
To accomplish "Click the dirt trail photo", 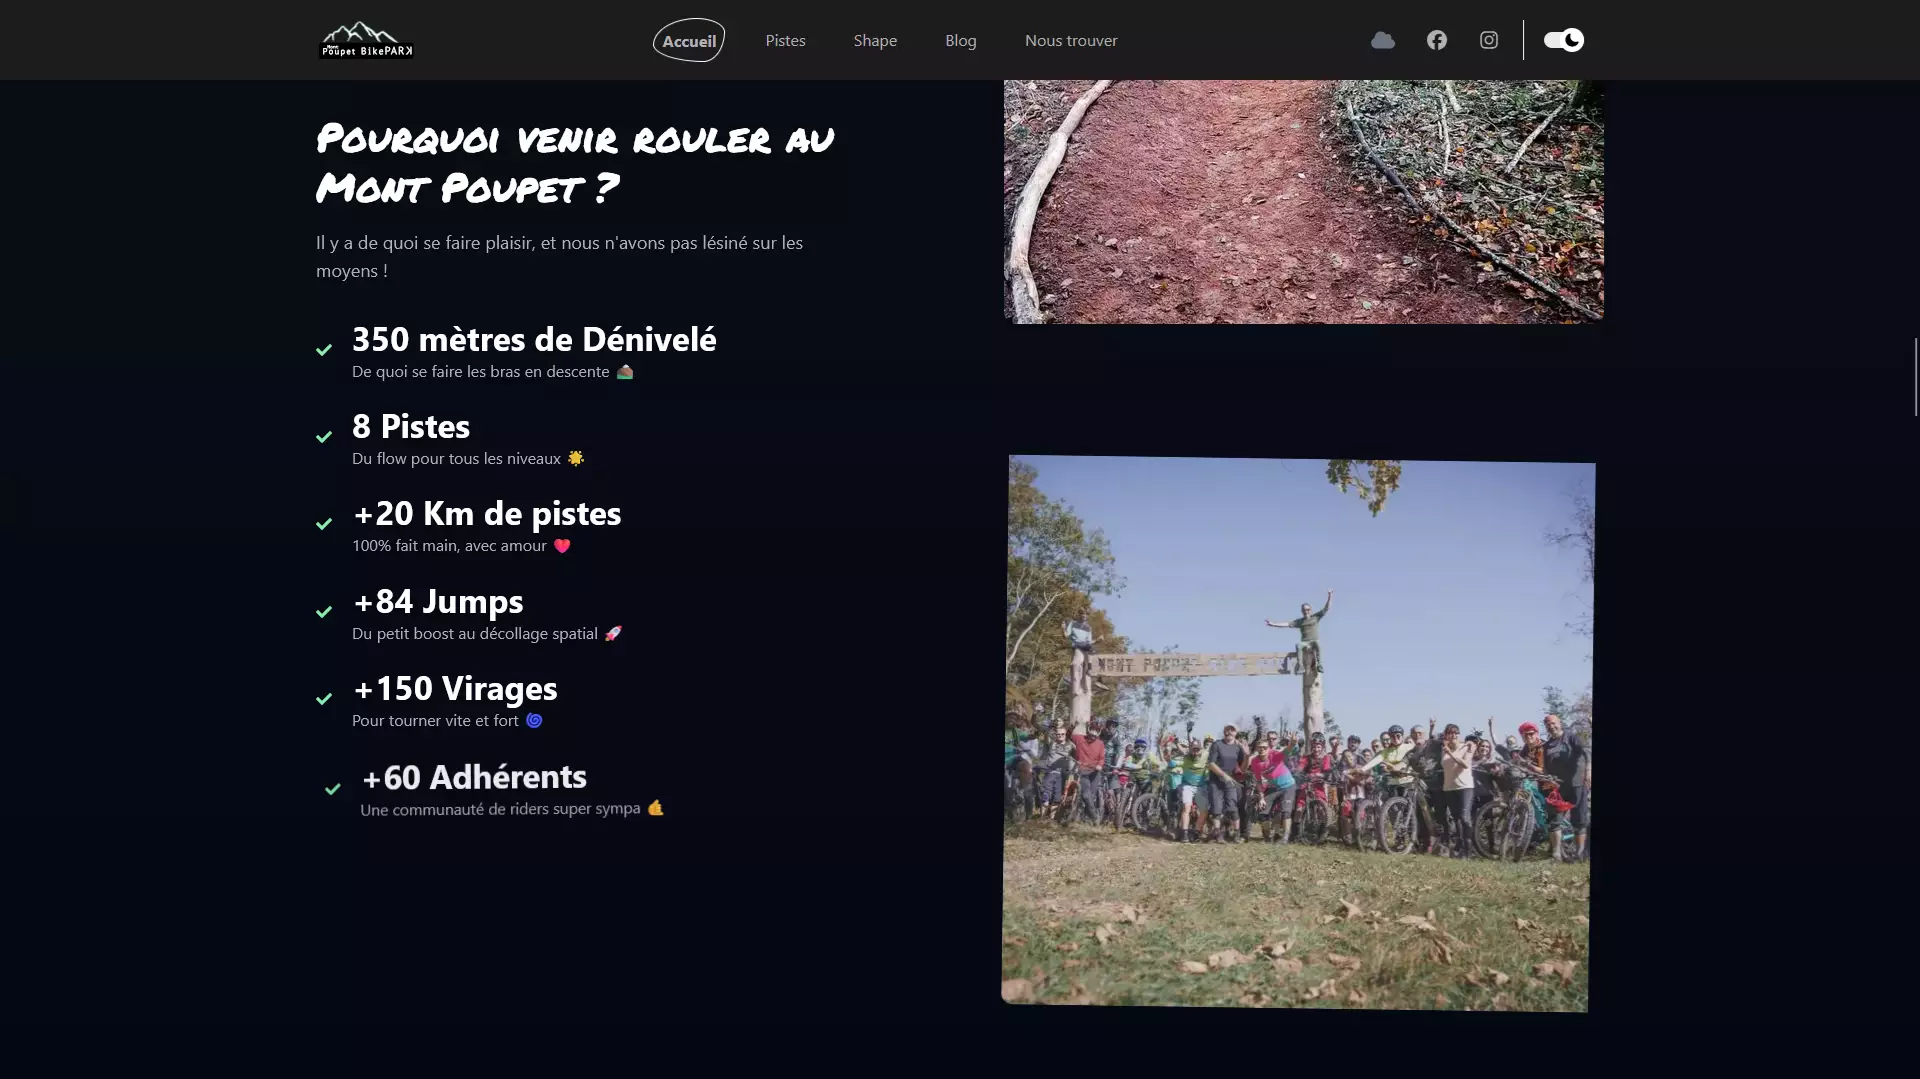I will coord(1303,201).
